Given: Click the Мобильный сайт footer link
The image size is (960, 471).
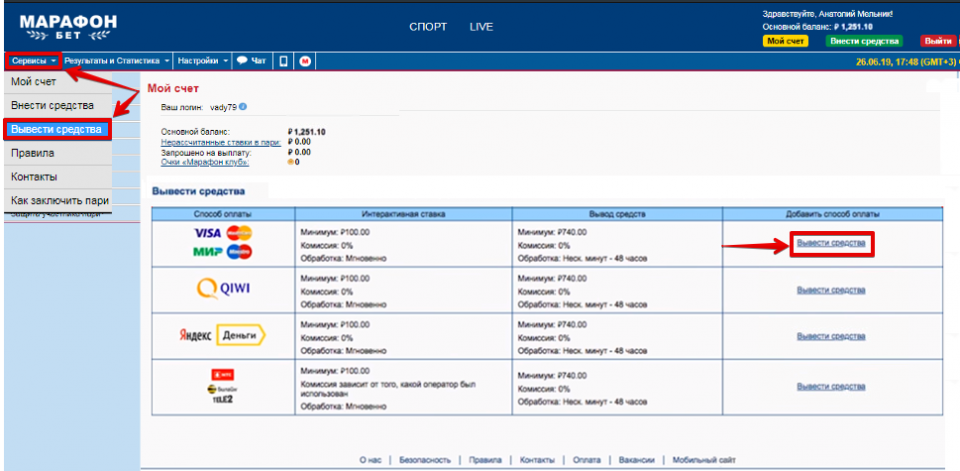Looking at the screenshot, I should tap(704, 460).
